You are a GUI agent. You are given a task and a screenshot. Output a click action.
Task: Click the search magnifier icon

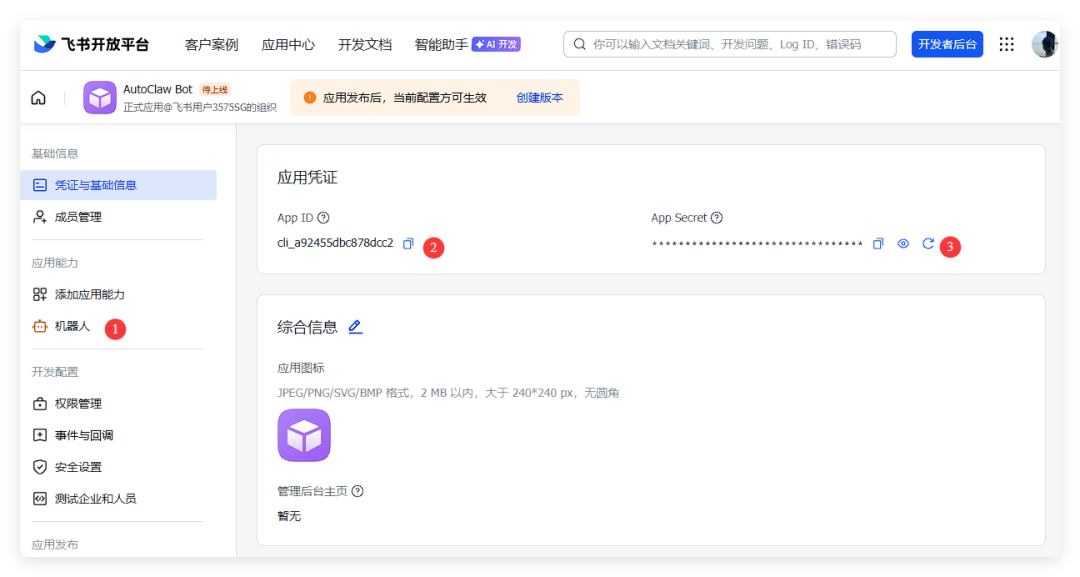pos(580,44)
